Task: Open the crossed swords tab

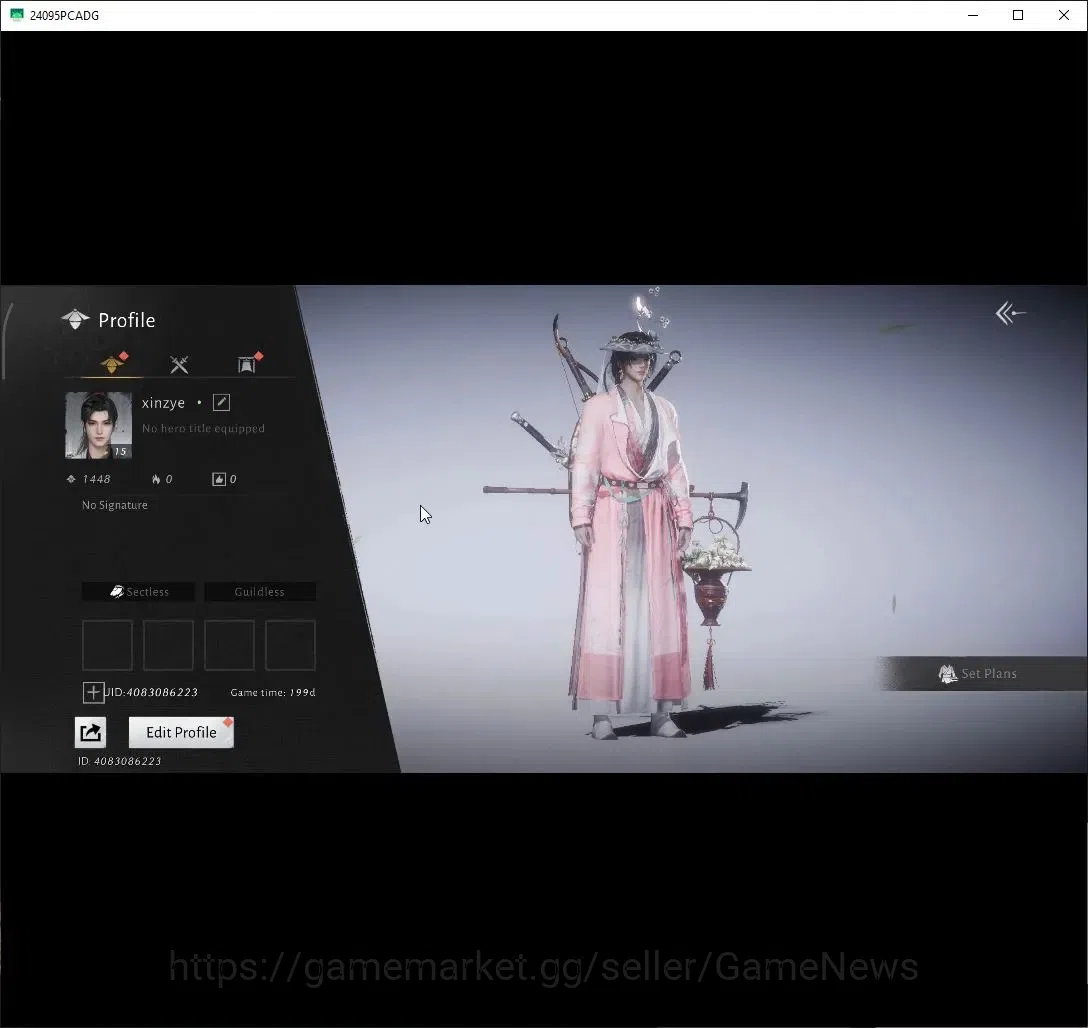Action: pyautogui.click(x=179, y=364)
